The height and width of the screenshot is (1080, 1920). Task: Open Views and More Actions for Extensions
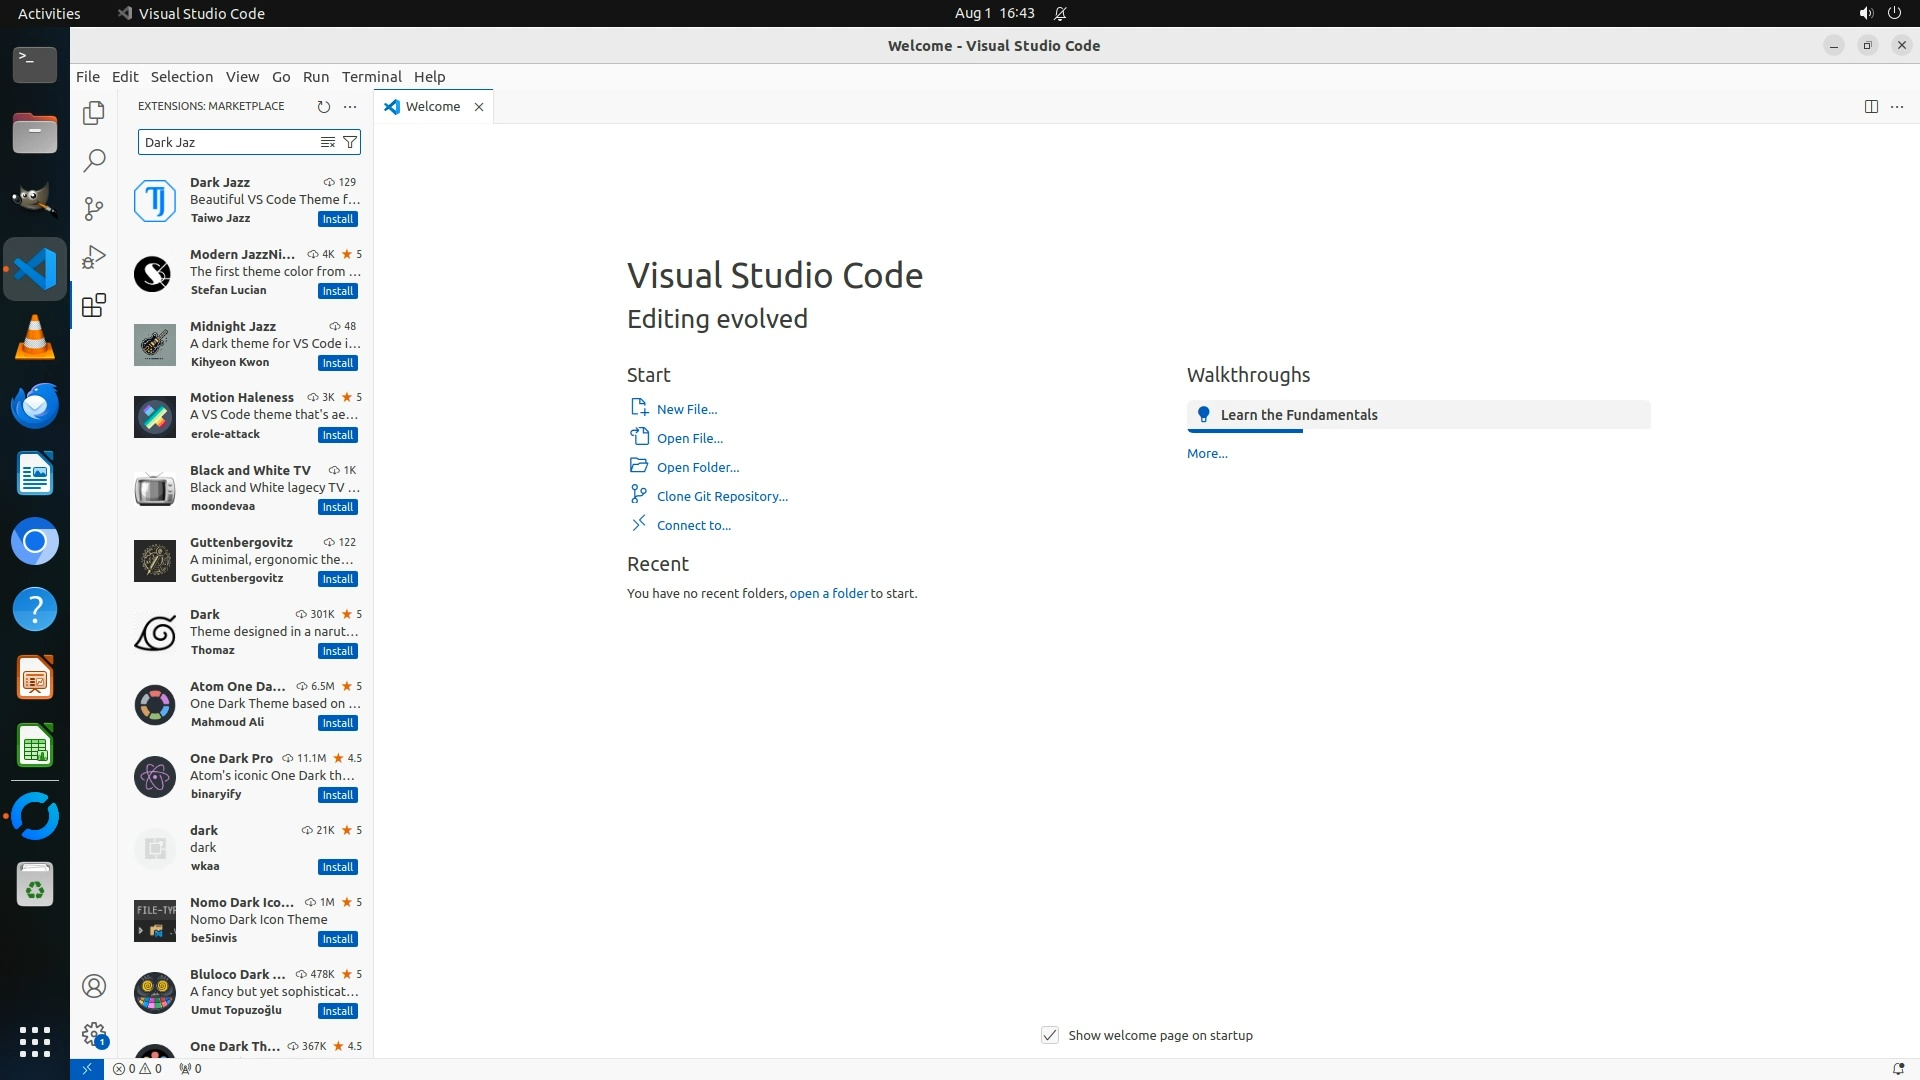tap(350, 106)
